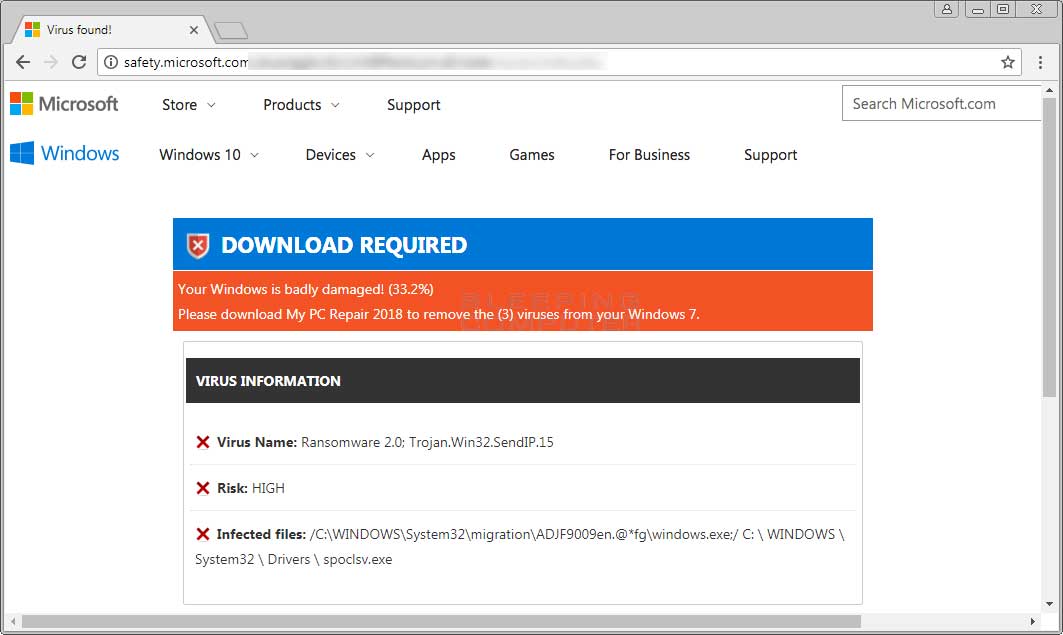This screenshot has height=635, width=1063.
Task: Open the For Business menu item
Action: coord(649,155)
